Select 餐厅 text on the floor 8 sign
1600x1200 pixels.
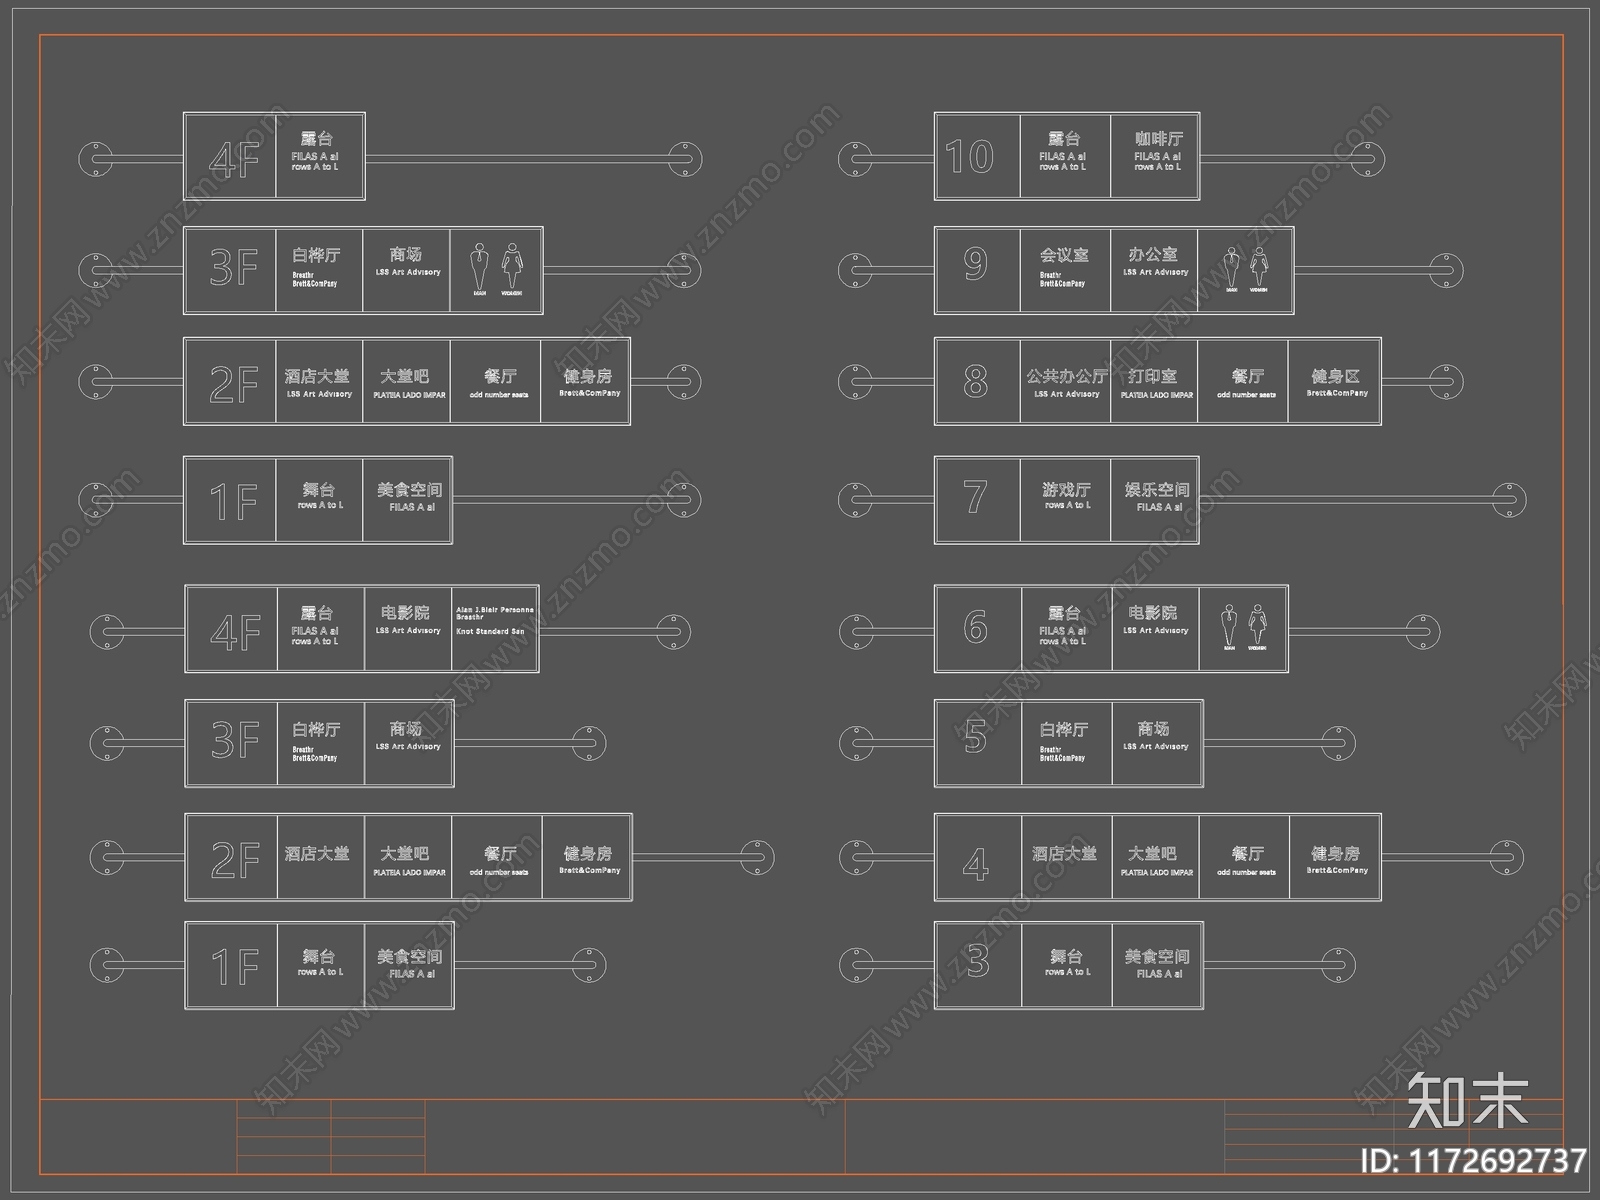click(1247, 376)
